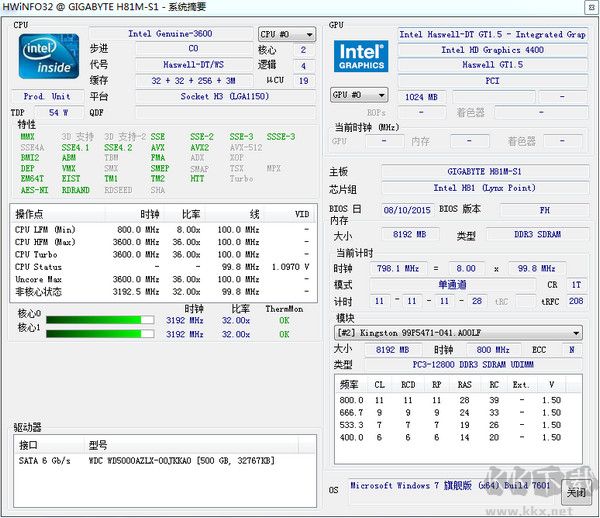Click the RDRAND feature label
600x518 pixels.
tap(75, 190)
